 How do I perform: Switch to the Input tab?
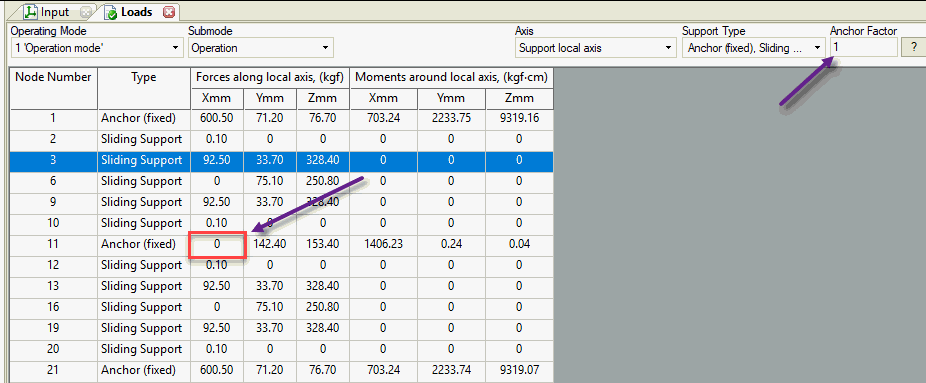click(54, 12)
